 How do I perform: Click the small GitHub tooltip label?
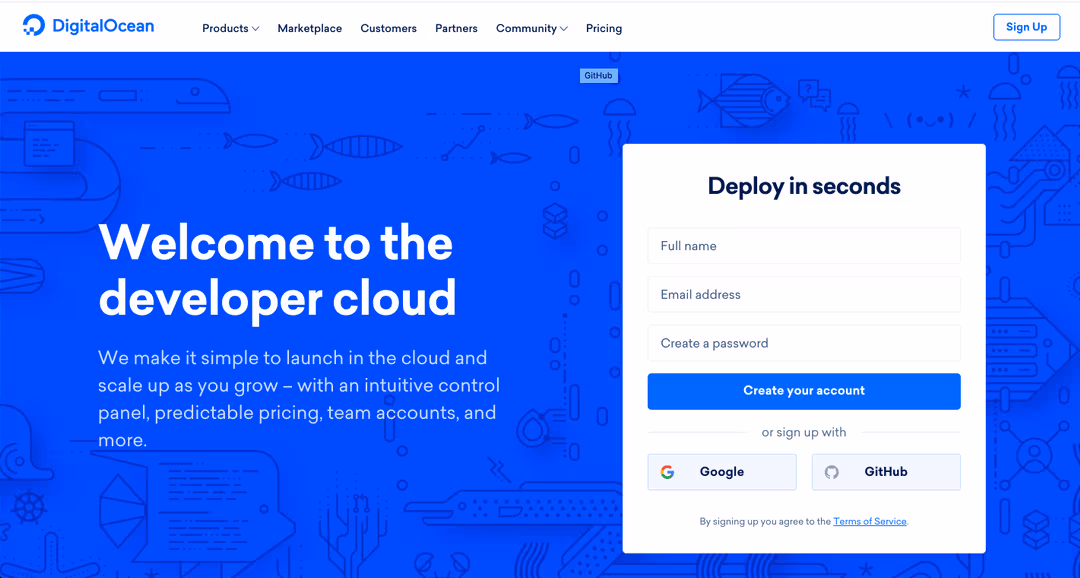click(x=599, y=76)
